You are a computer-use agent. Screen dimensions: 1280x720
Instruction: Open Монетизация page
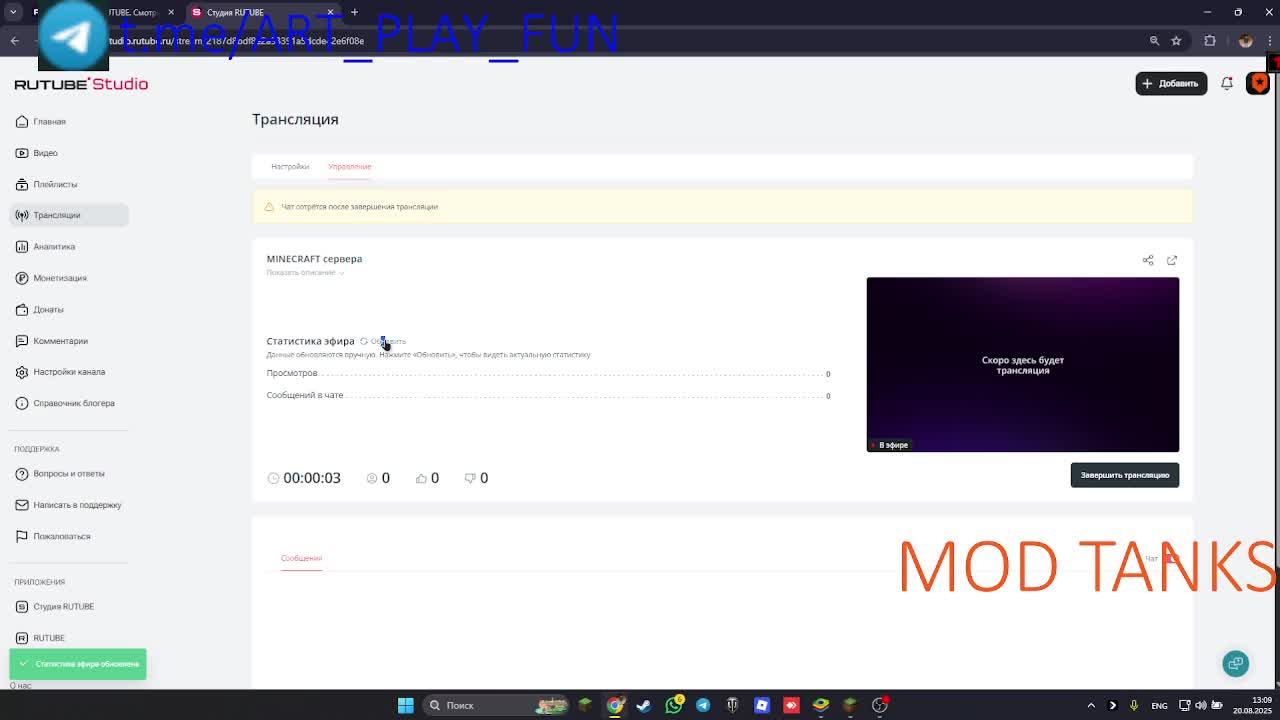pyautogui.click(x=51, y=278)
